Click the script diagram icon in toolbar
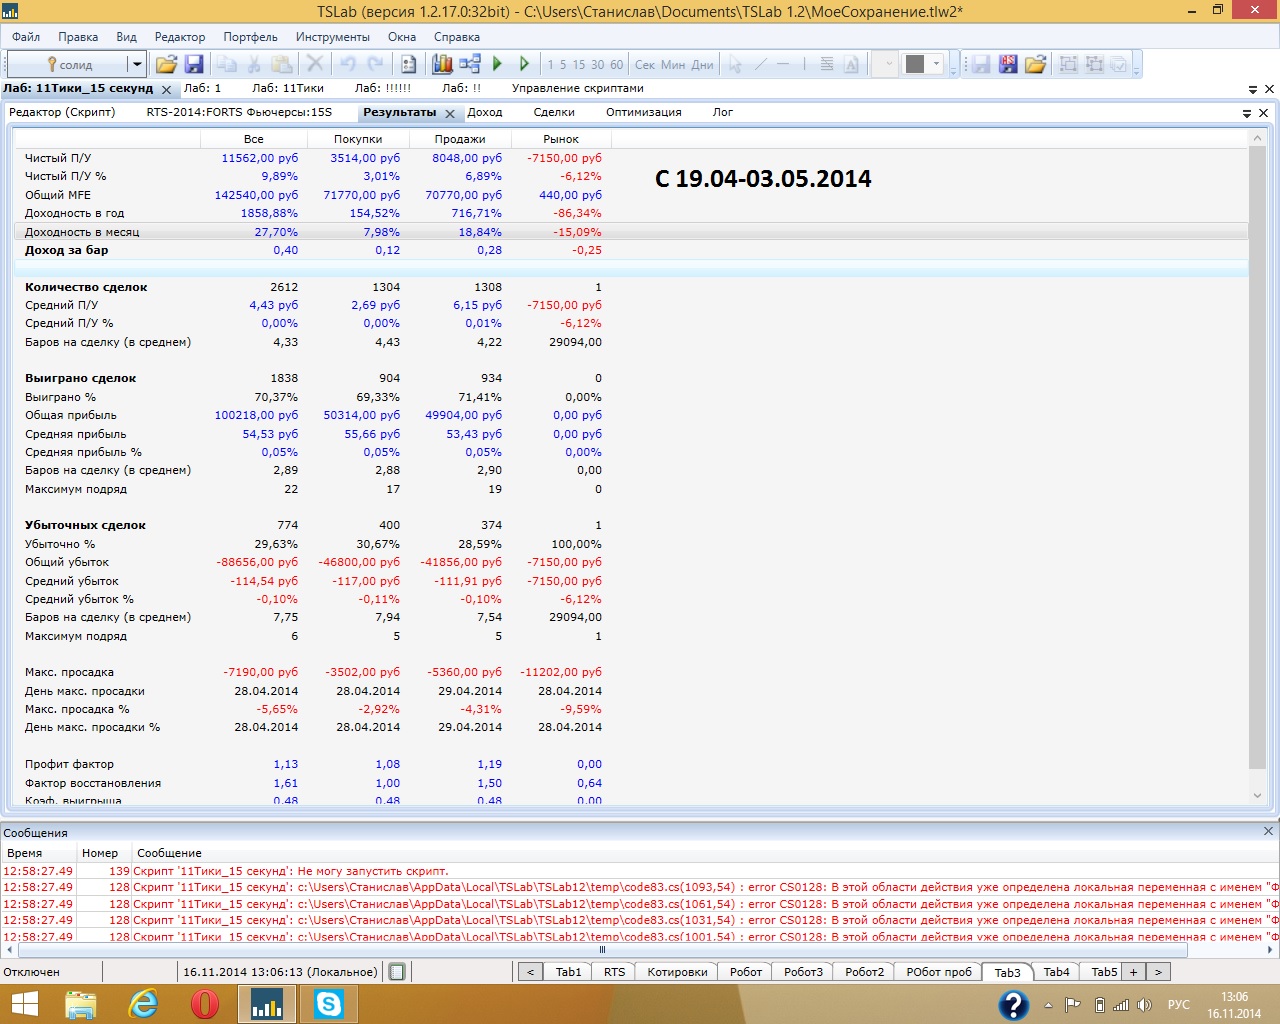The height and width of the screenshot is (1024, 1280). [470, 65]
